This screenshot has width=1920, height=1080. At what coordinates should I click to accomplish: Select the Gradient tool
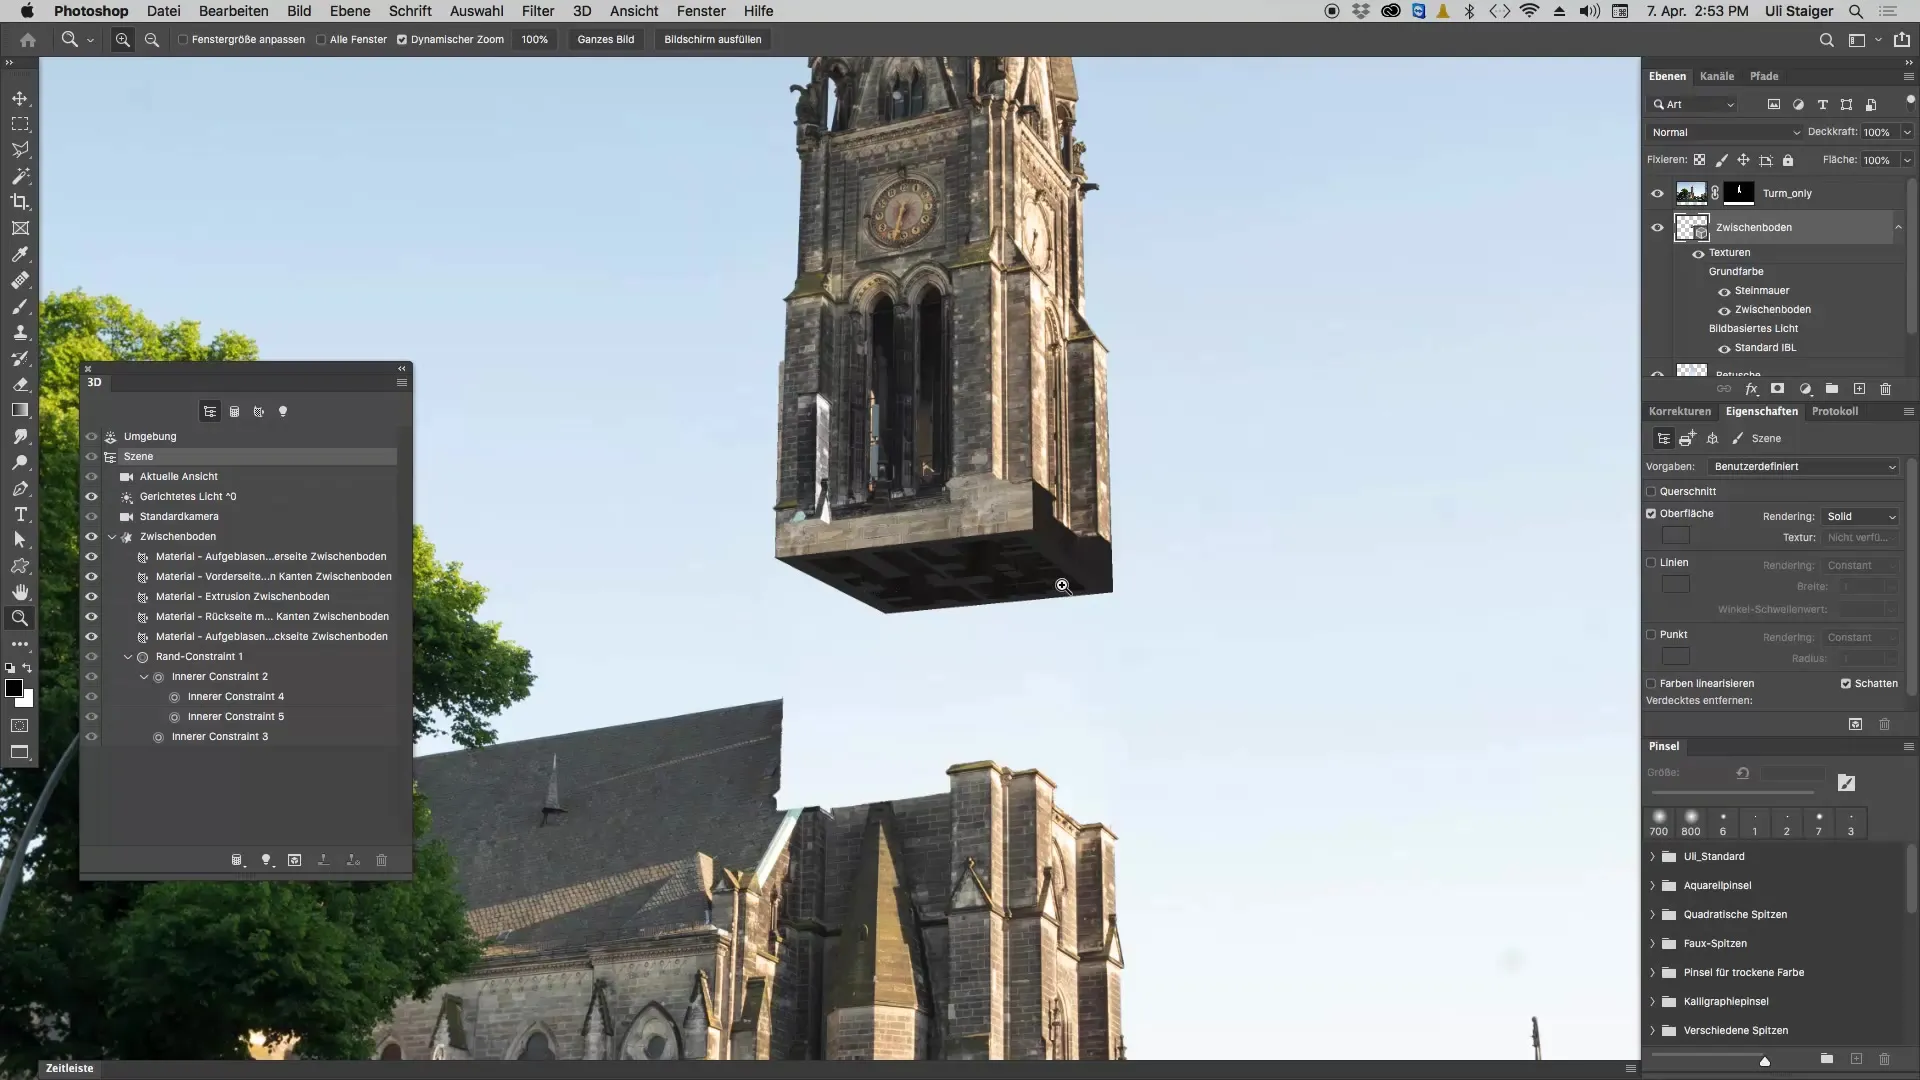click(x=20, y=410)
